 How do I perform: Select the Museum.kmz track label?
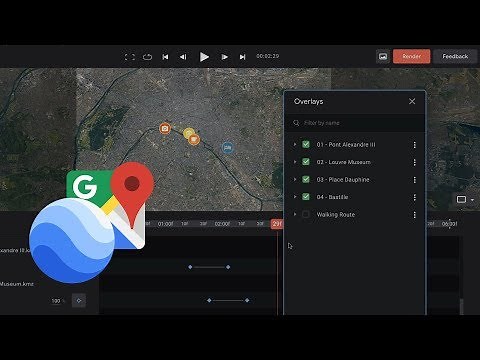pos(17,284)
